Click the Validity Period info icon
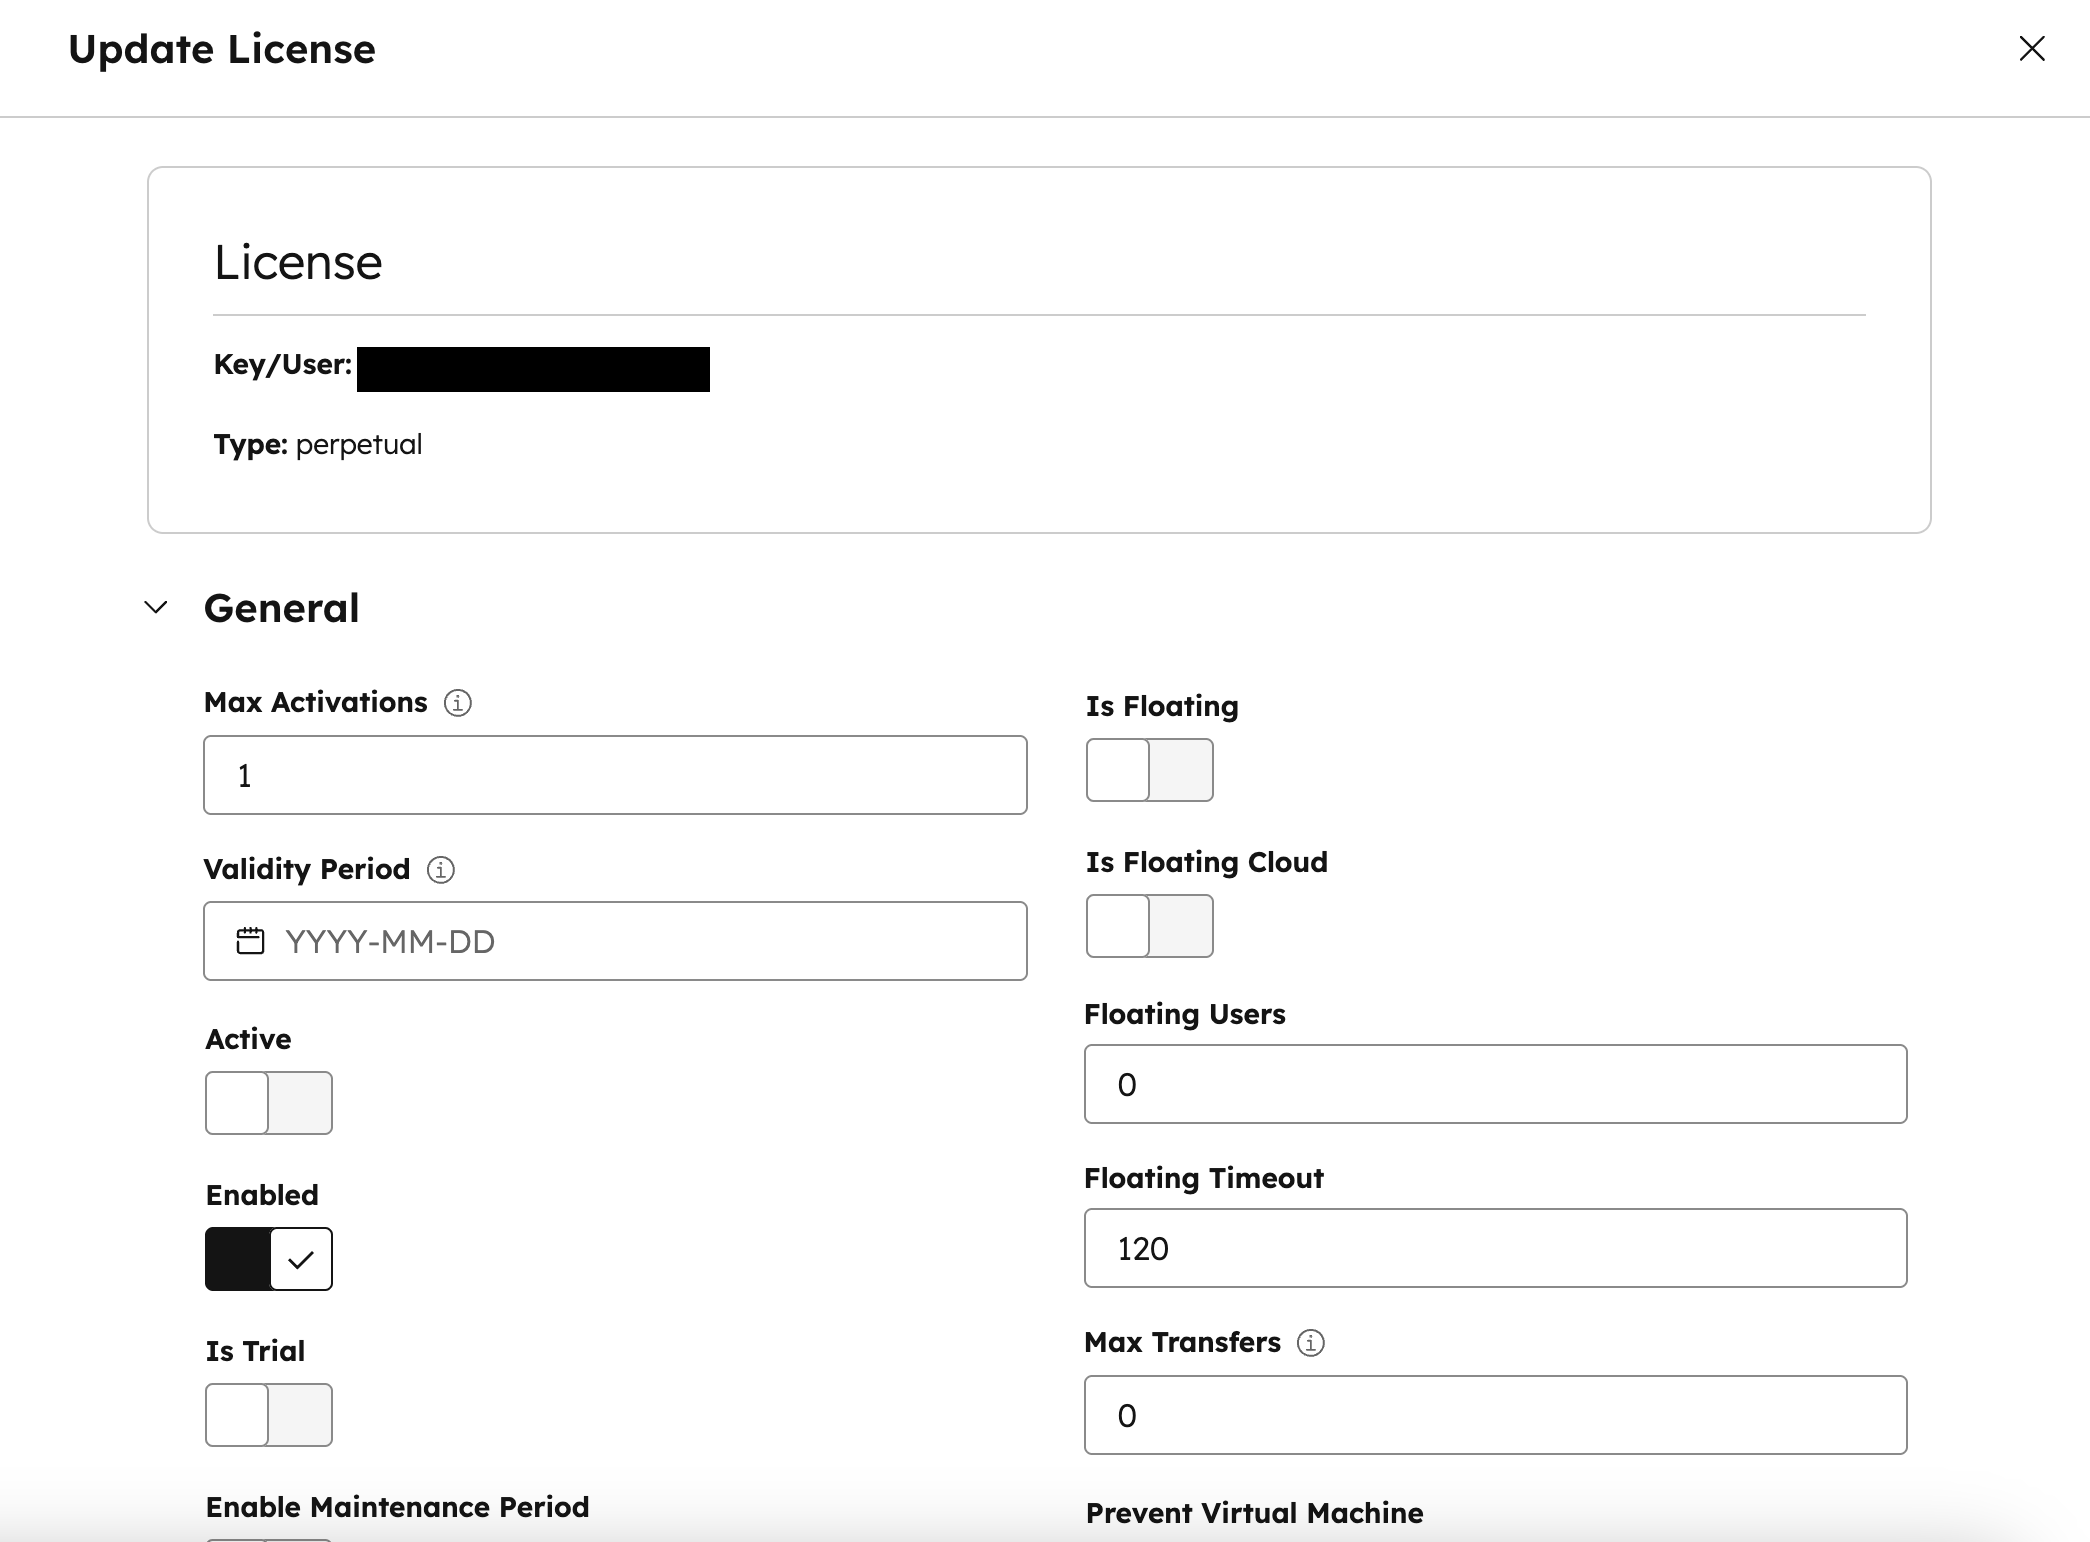The image size is (2090, 1542). click(x=441, y=870)
